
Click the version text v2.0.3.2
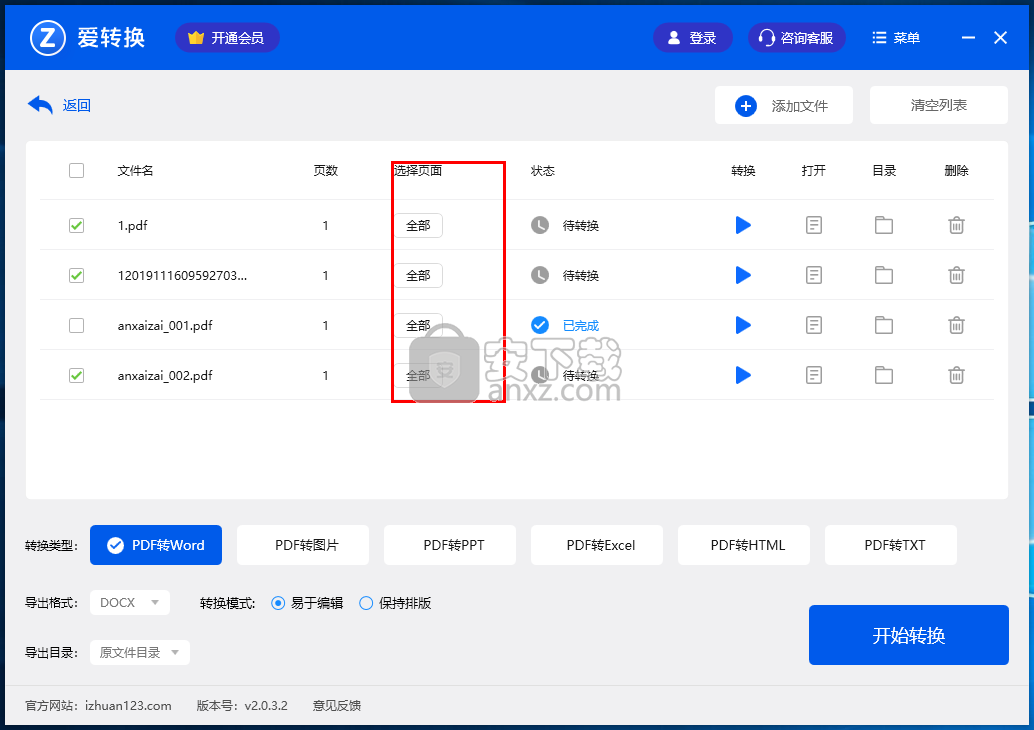point(266,706)
